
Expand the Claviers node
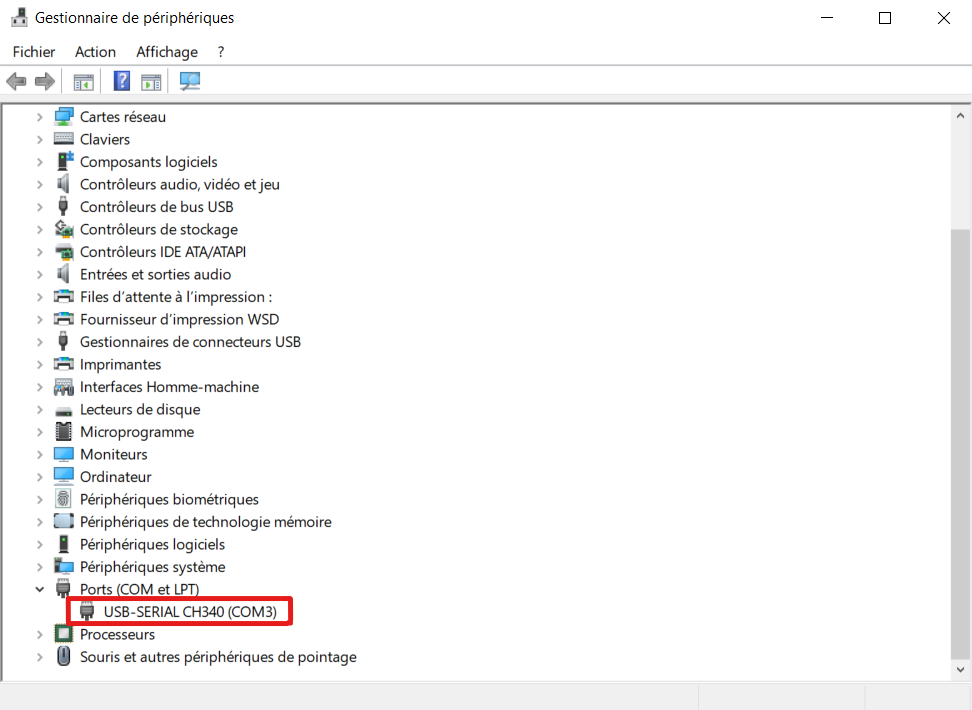pyautogui.click(x=40, y=139)
